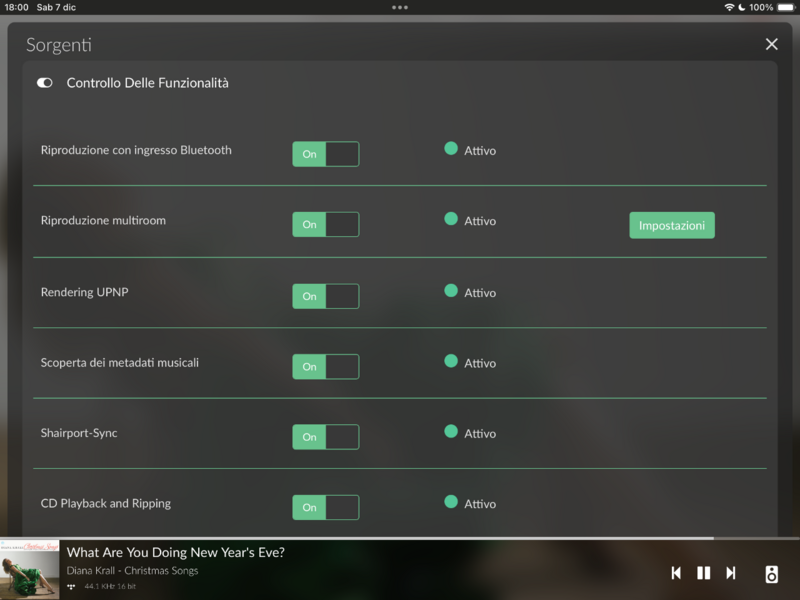
Task: Open the multiroom Impostazioni button
Action: [672, 225]
